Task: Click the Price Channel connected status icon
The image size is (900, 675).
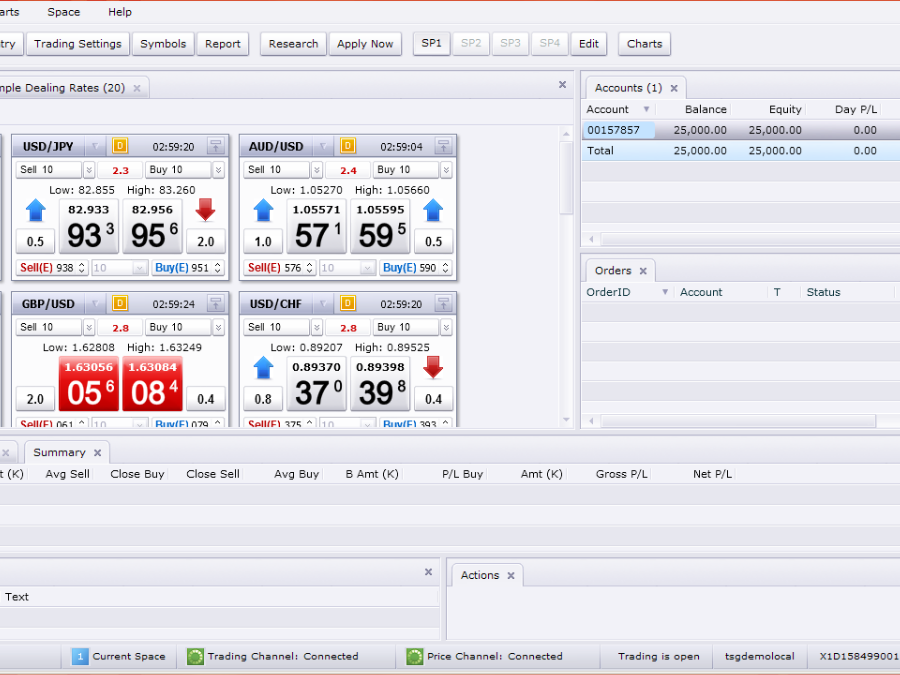Action: click(x=414, y=656)
